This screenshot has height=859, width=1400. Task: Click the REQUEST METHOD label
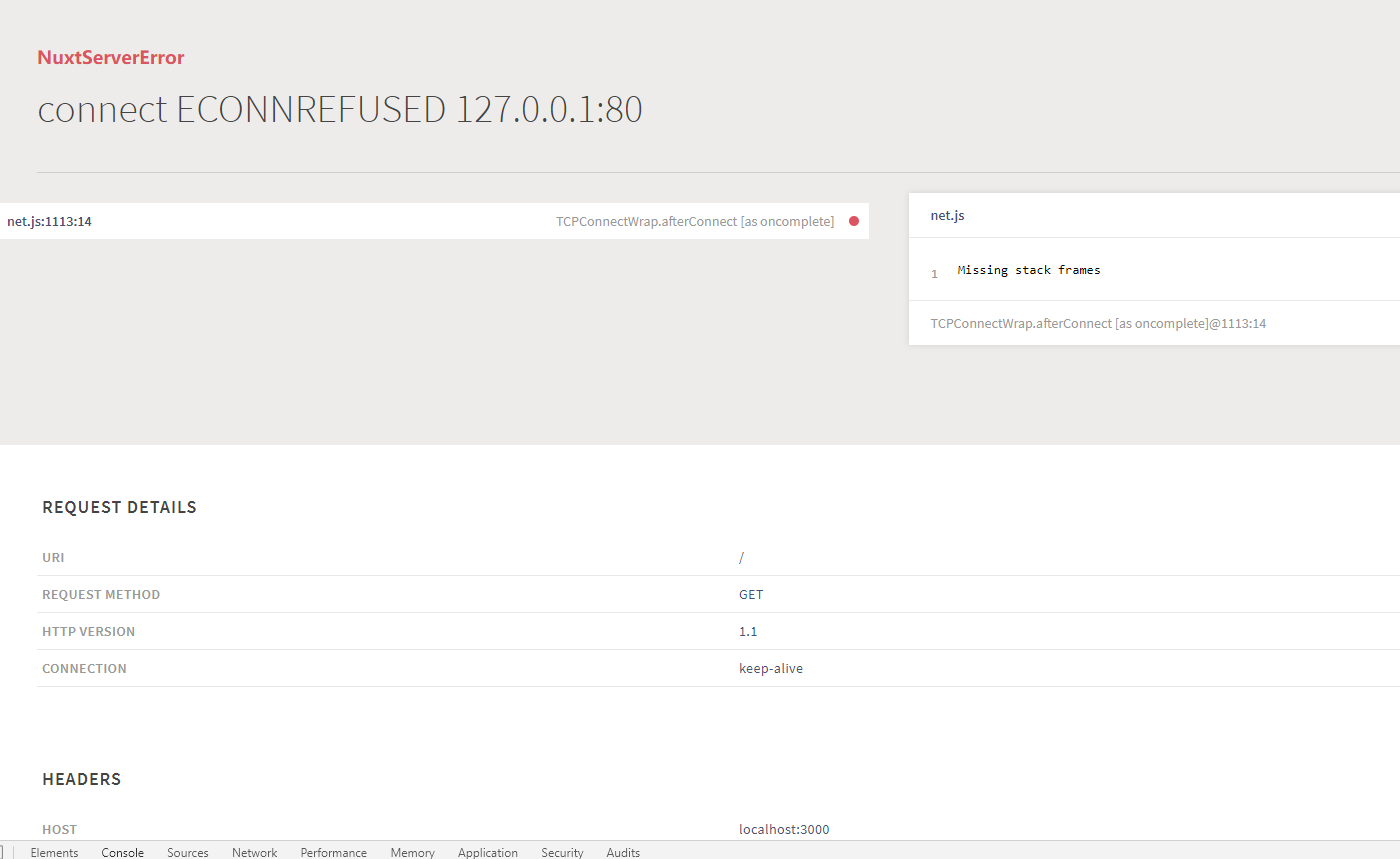pyautogui.click(x=101, y=595)
